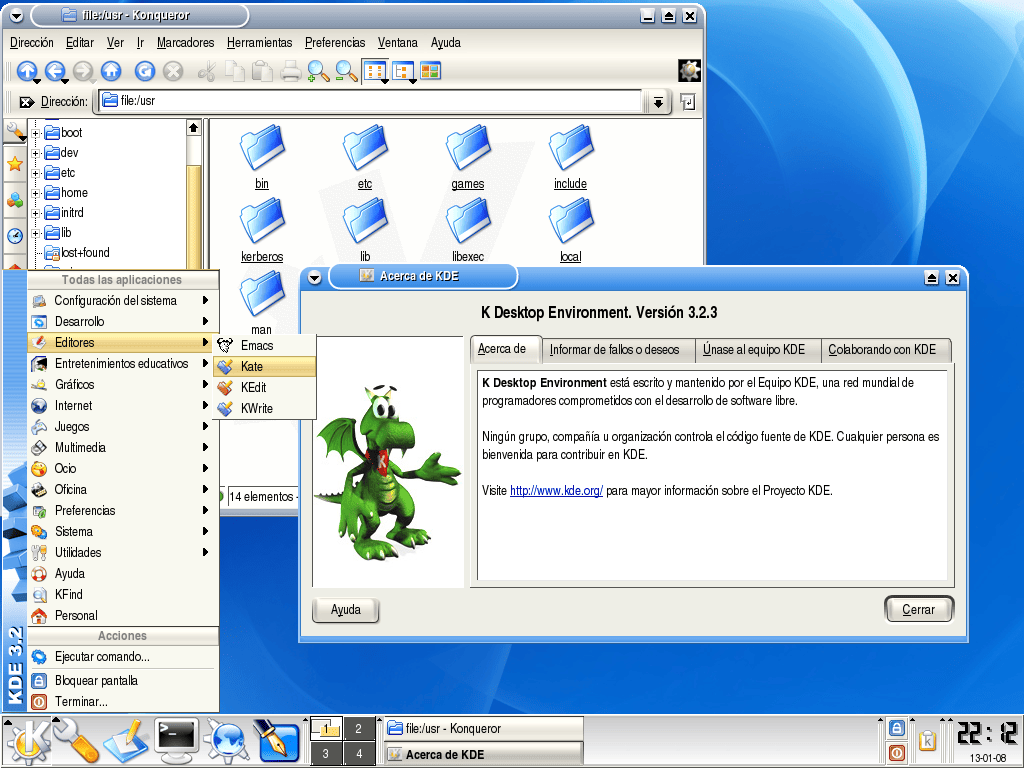This screenshot has width=1024, height=768.
Task: Navigate up to the parent folder
Action: click(26, 71)
